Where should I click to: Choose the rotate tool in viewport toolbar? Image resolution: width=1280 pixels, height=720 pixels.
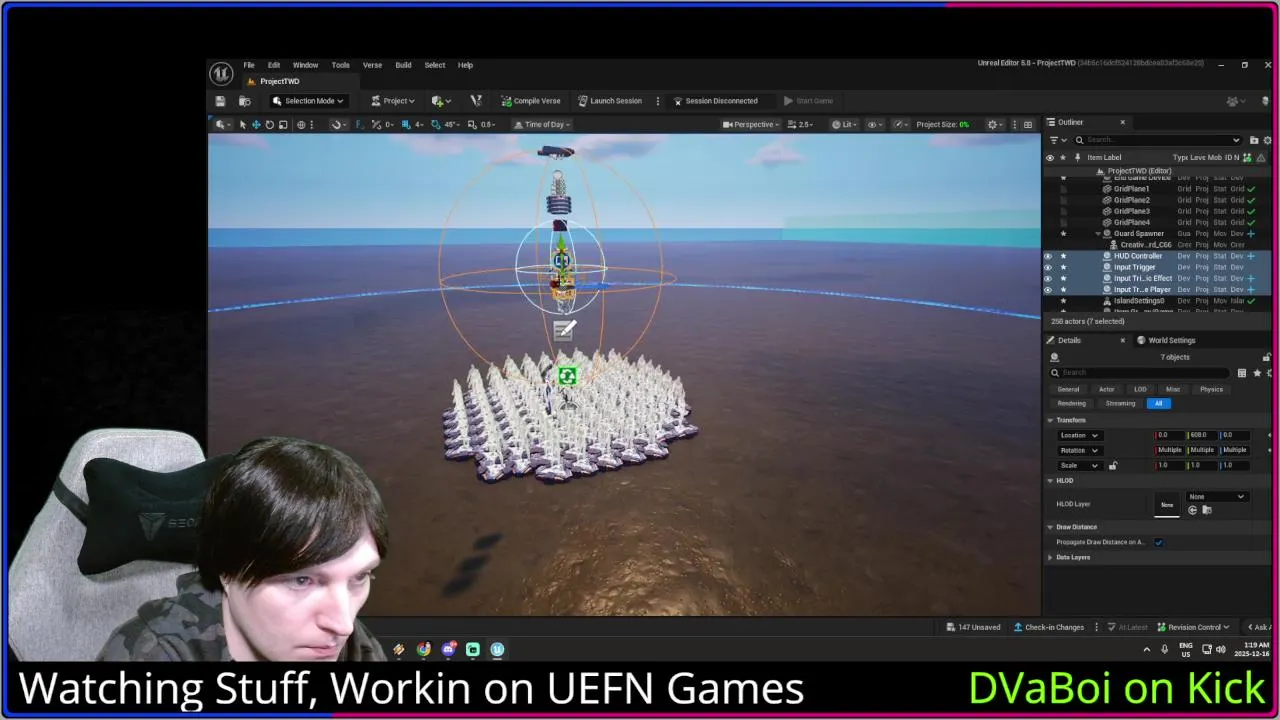coord(269,125)
